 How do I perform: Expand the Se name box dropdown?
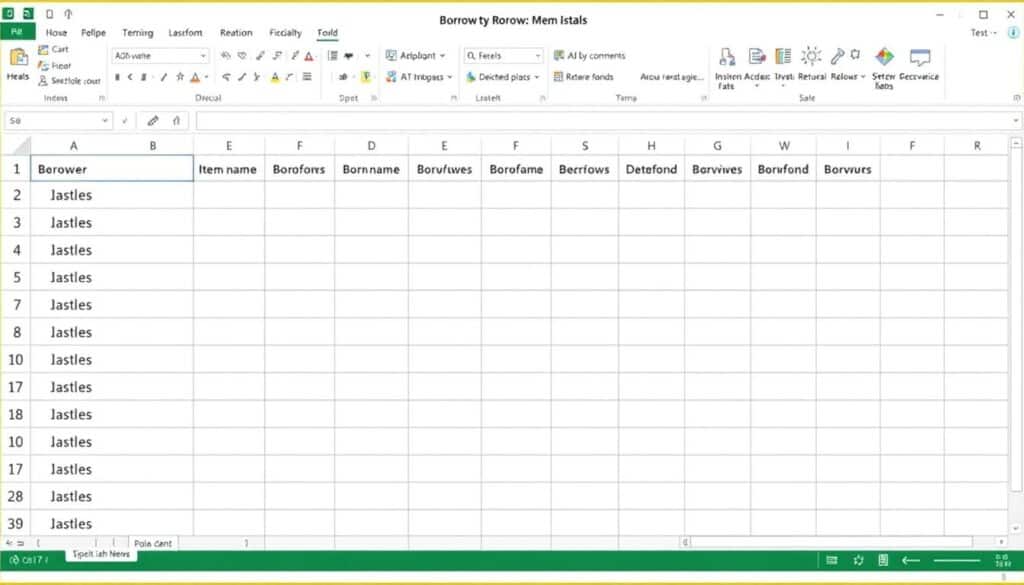pos(104,121)
